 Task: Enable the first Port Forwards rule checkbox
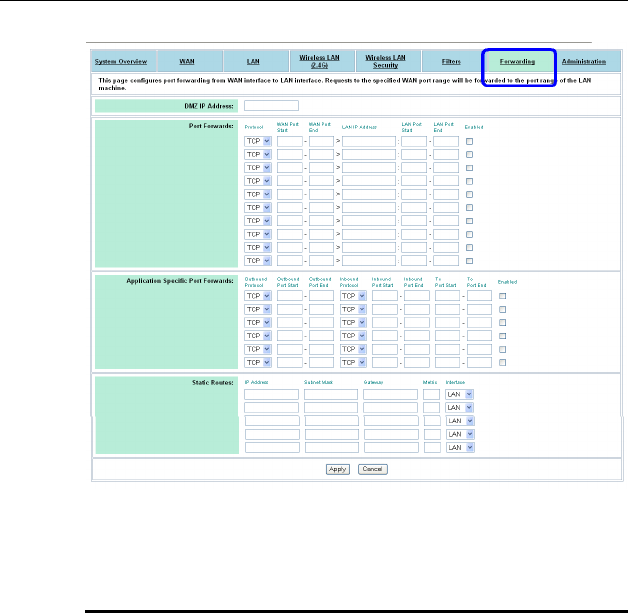tap(470, 142)
